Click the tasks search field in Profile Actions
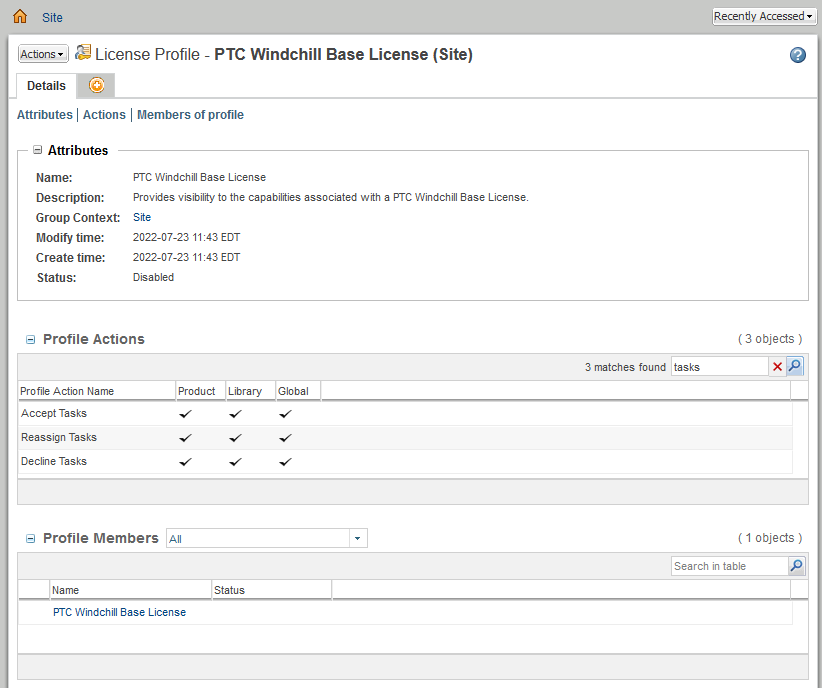 719,367
